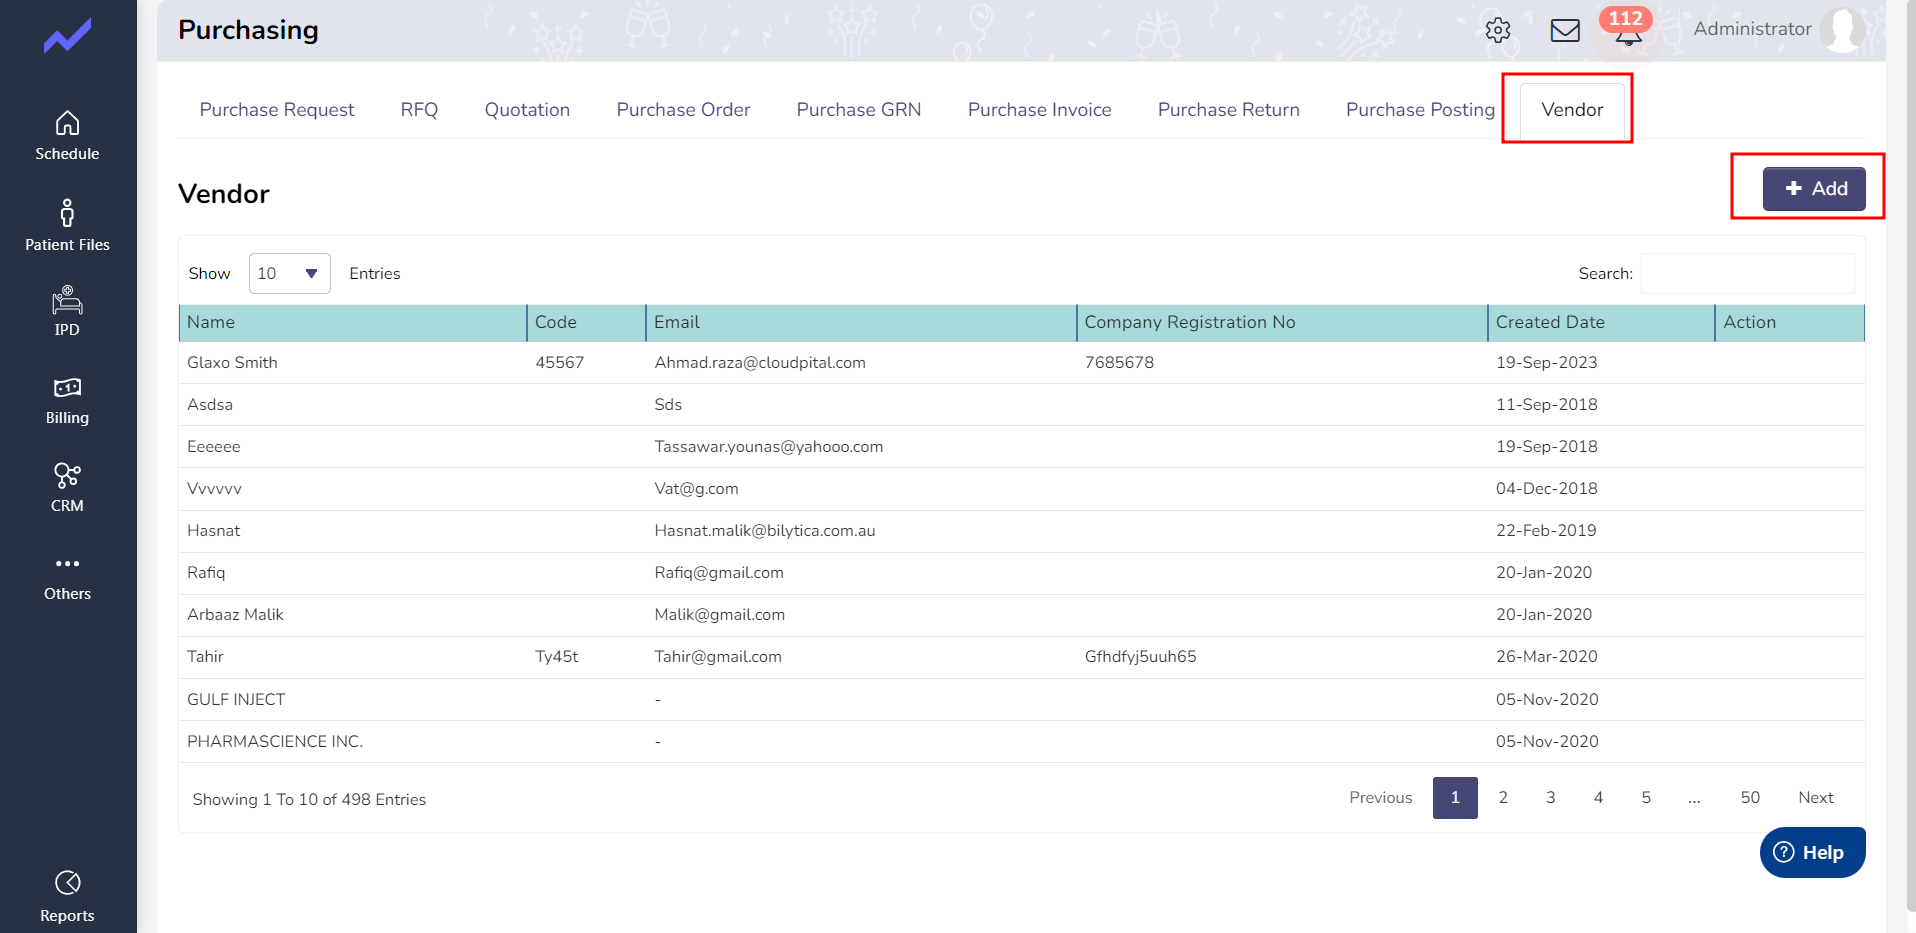The image size is (1916, 933).
Task: Open the CRM module
Action: (x=67, y=488)
